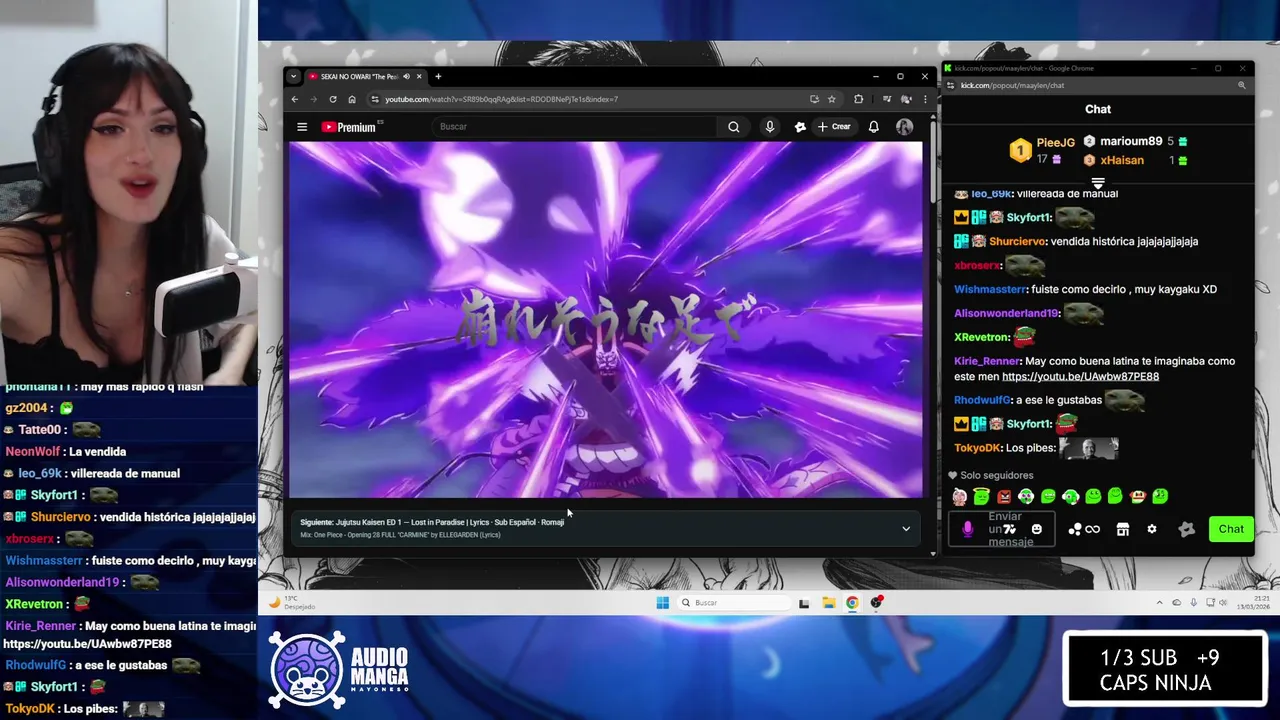Screen dimensions: 1280x720
Task: Open YouTube notifications bell
Action: pyautogui.click(x=873, y=127)
